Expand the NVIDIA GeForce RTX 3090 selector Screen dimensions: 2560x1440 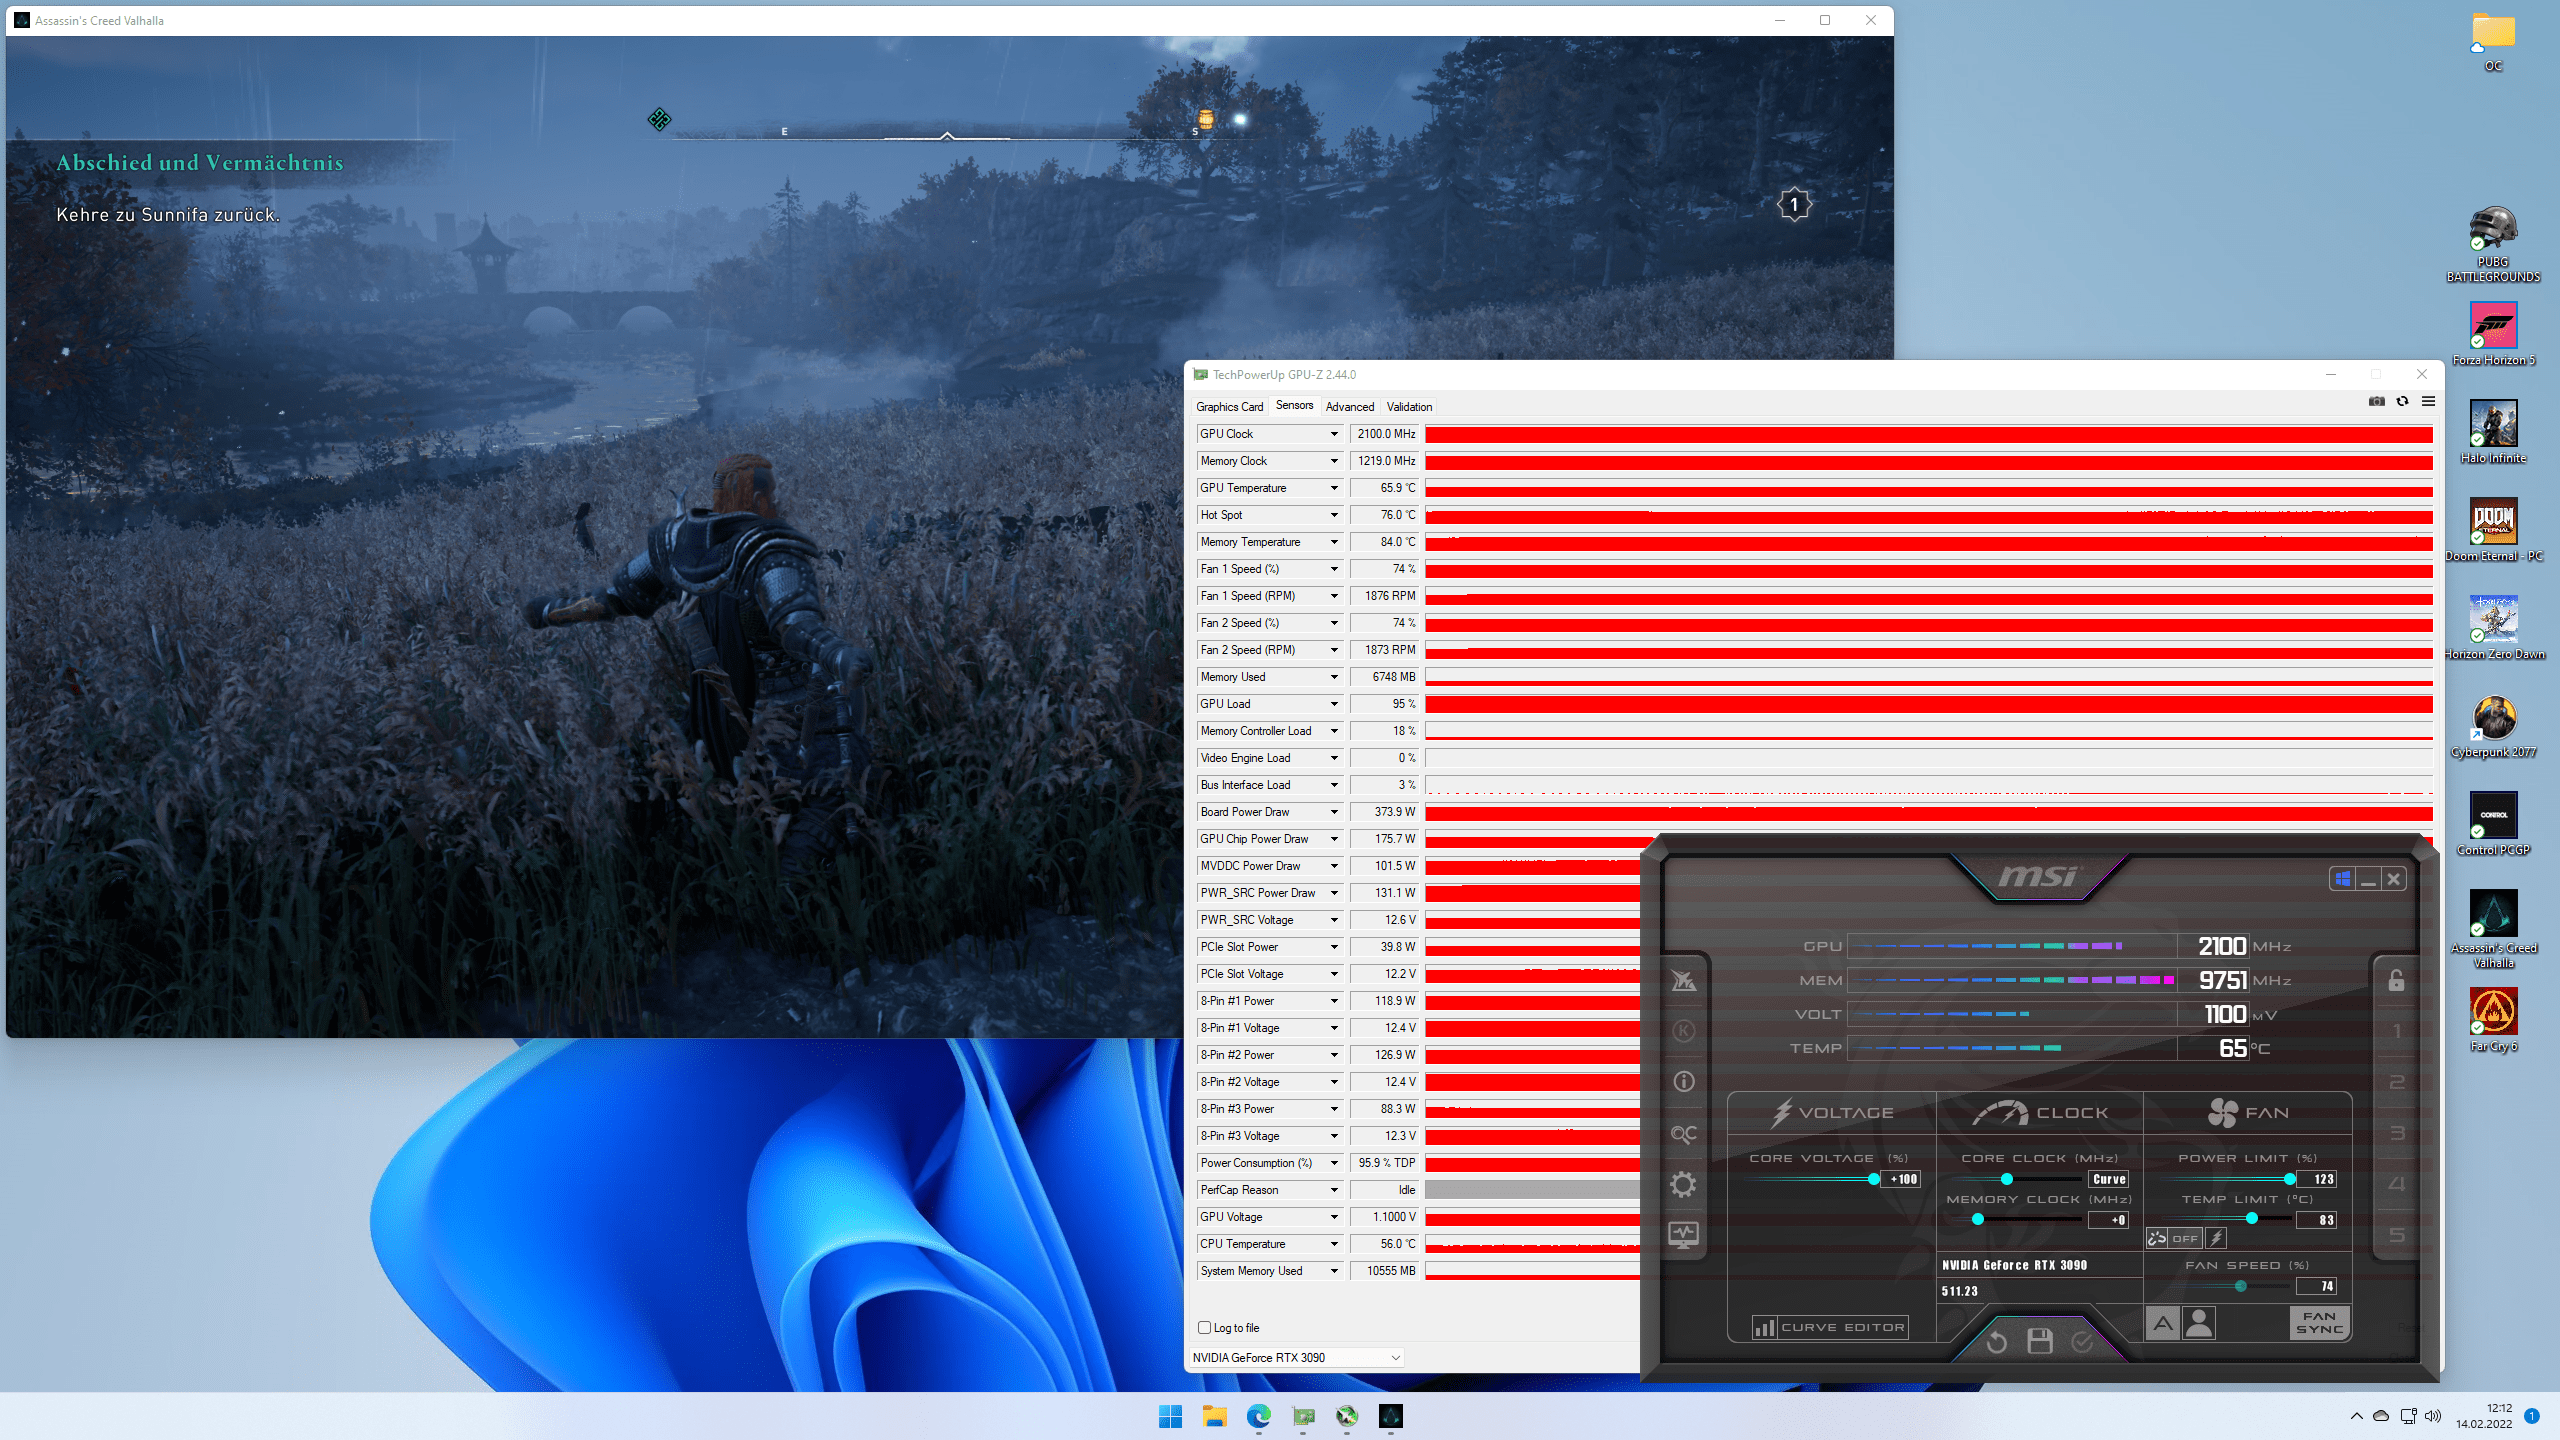[x=1395, y=1358]
